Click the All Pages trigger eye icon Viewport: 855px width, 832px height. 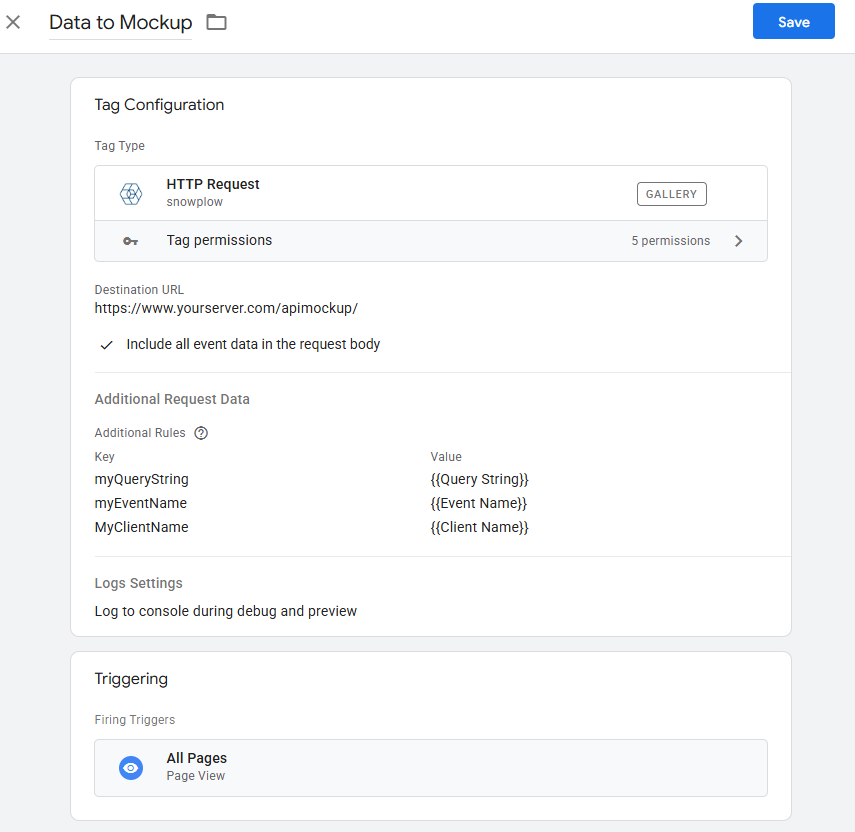pos(131,768)
